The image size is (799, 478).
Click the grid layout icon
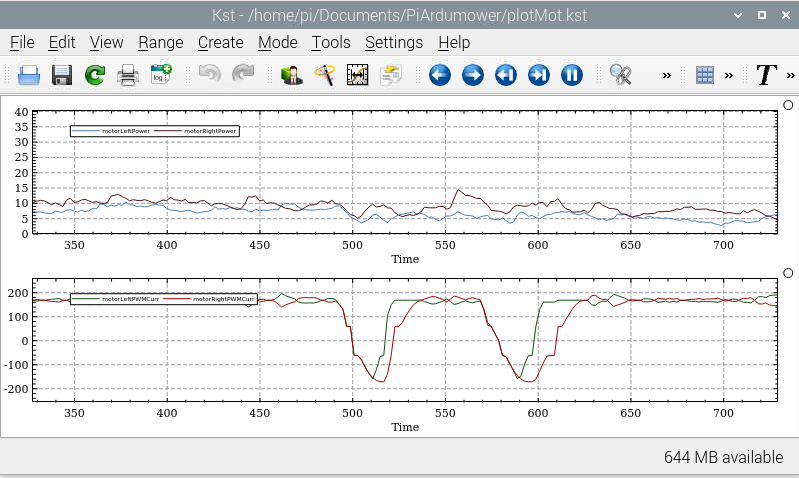coord(705,75)
